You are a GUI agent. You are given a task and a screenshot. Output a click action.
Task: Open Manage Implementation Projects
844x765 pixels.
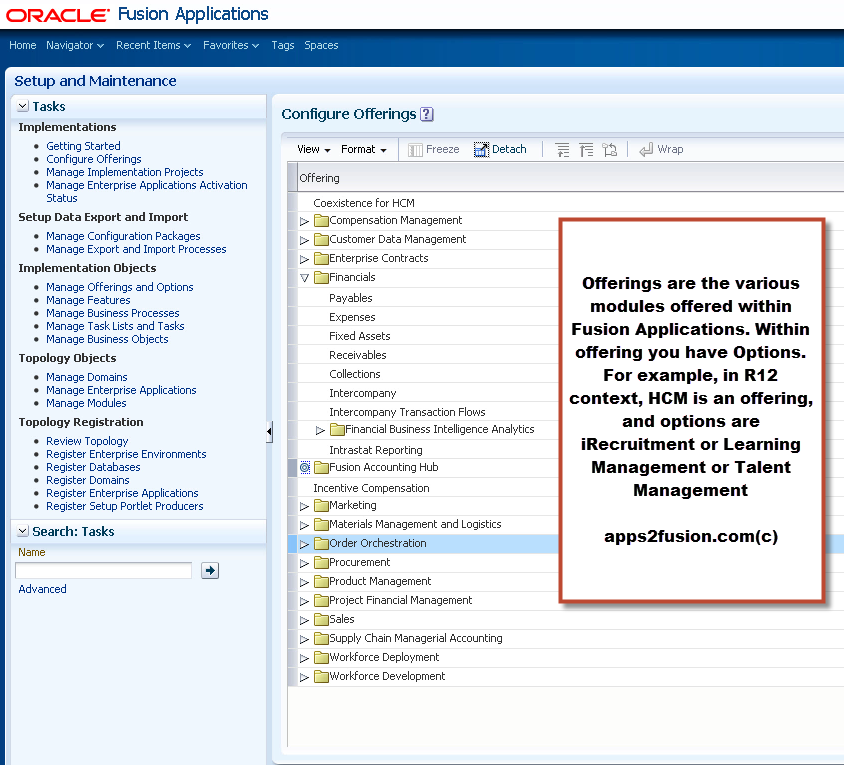point(125,172)
